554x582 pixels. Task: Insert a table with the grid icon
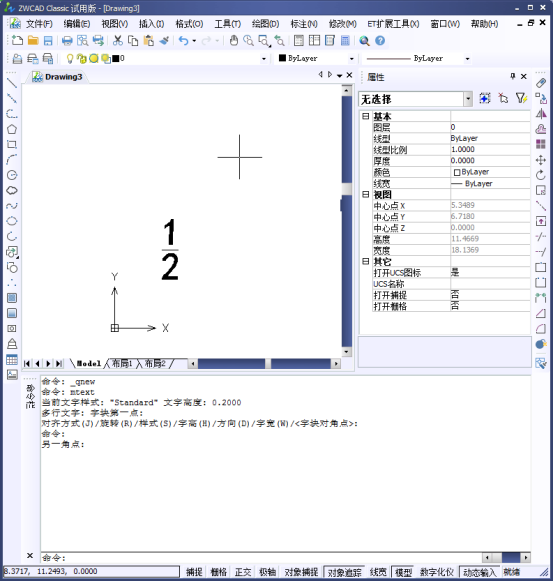tap(12, 359)
